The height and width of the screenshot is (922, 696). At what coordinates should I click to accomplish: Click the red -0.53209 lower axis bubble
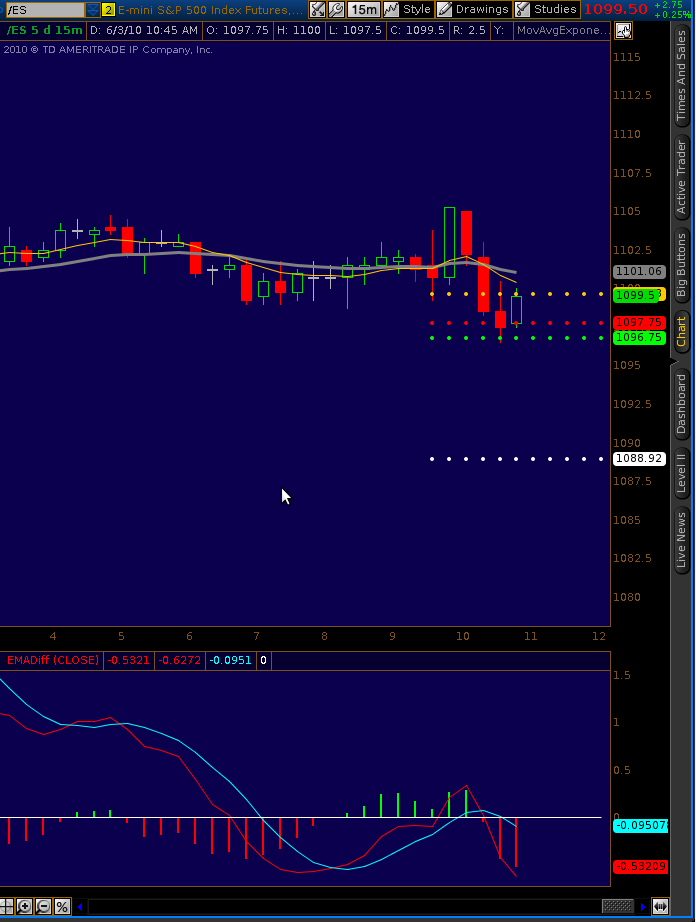(640, 866)
